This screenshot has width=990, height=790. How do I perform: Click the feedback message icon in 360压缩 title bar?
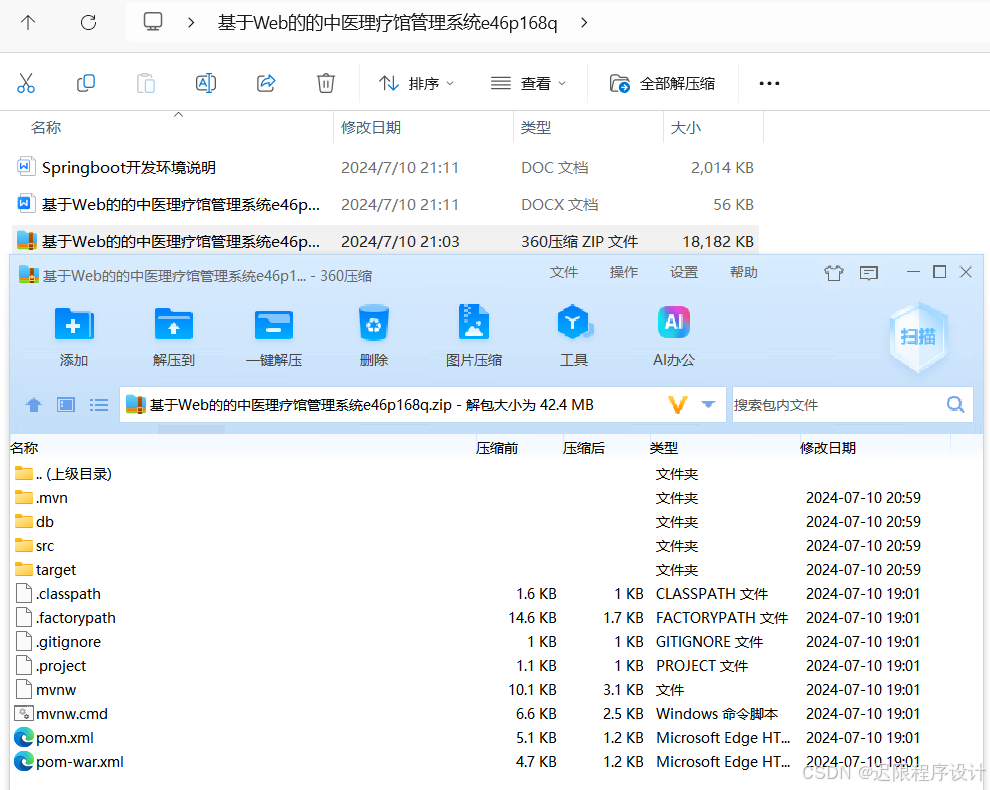(869, 273)
